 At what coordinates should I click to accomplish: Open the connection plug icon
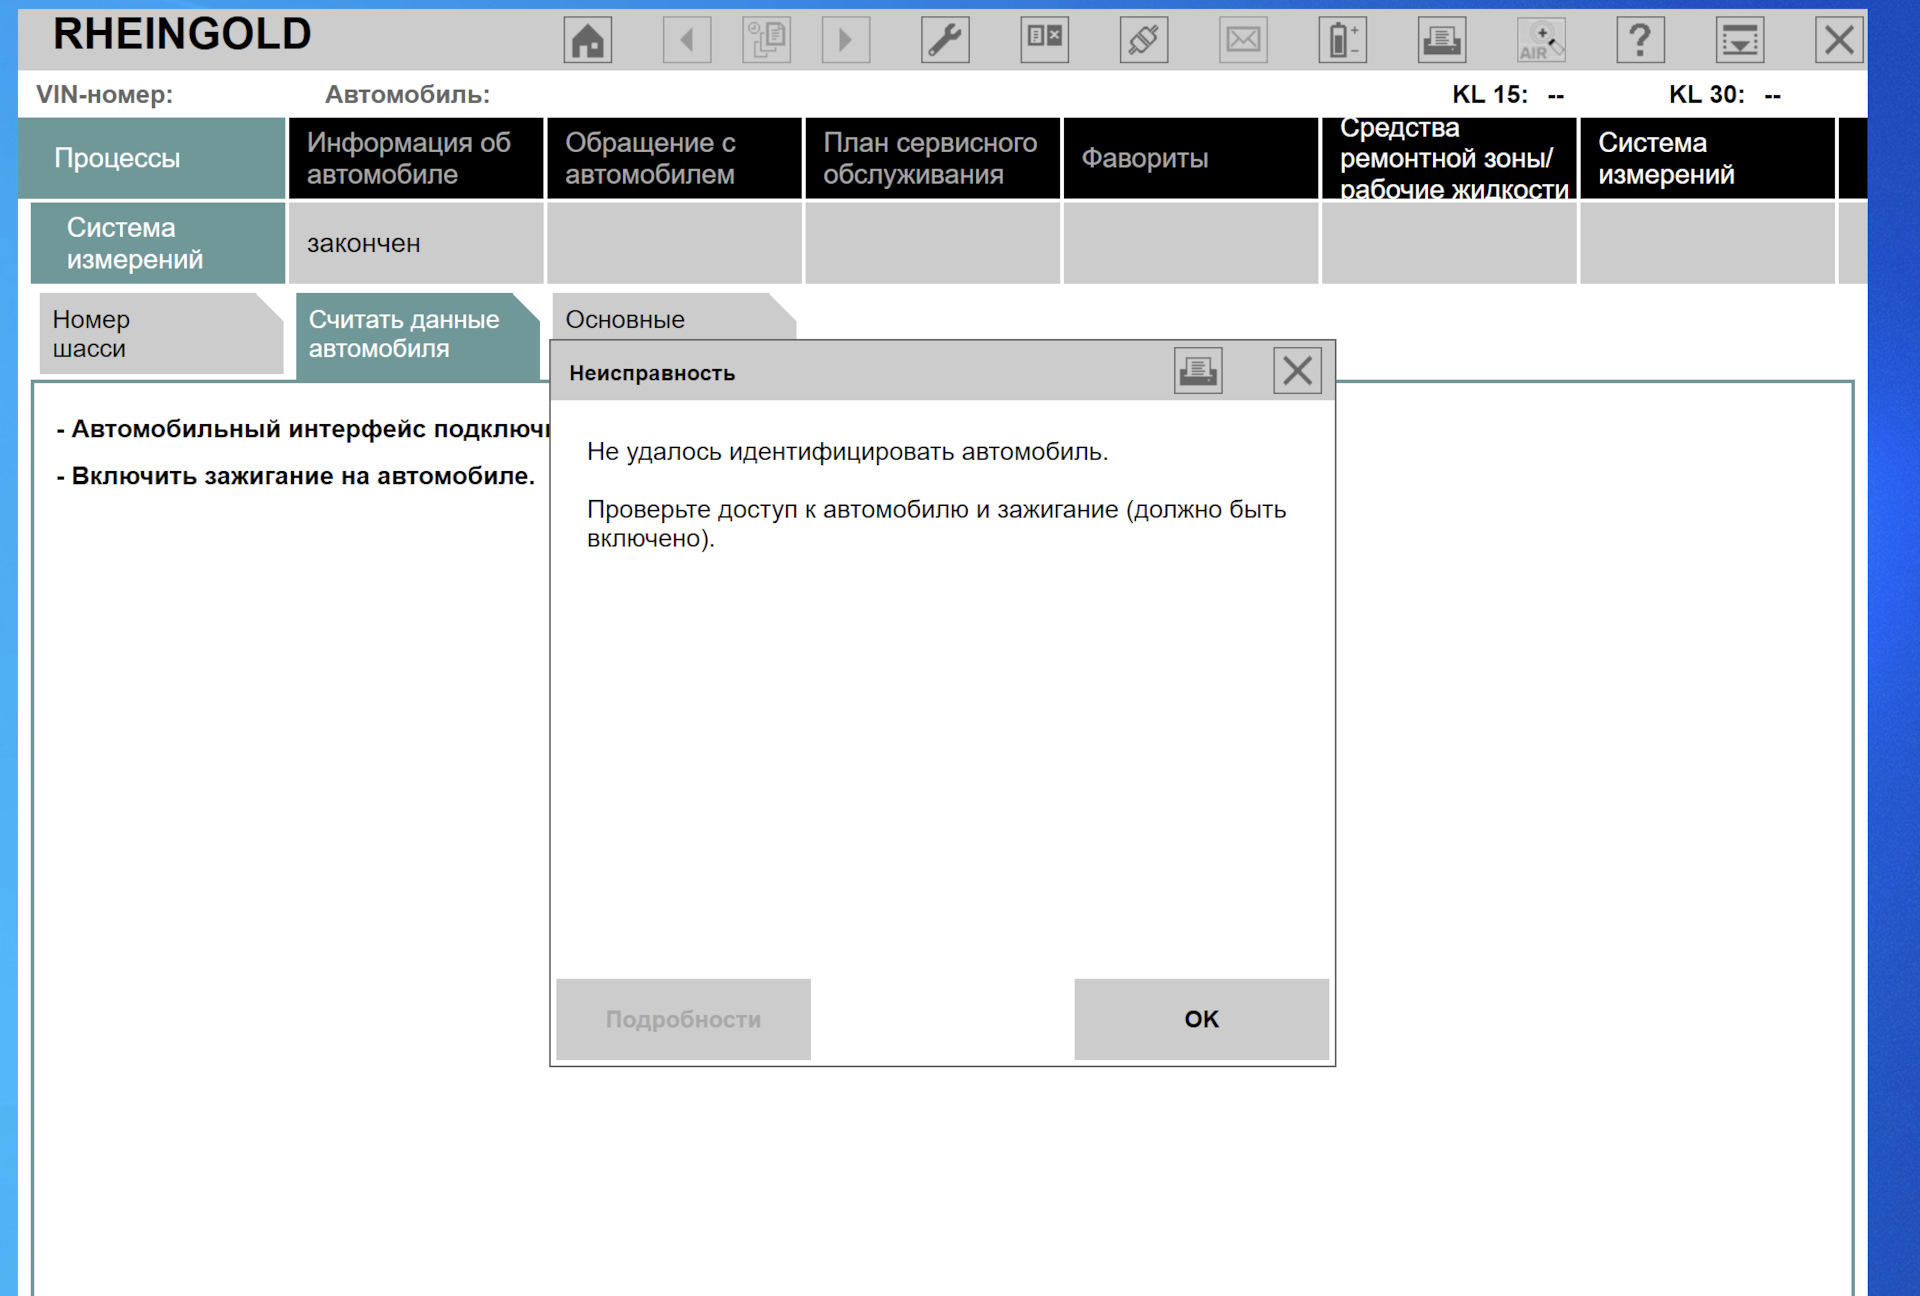(1144, 40)
